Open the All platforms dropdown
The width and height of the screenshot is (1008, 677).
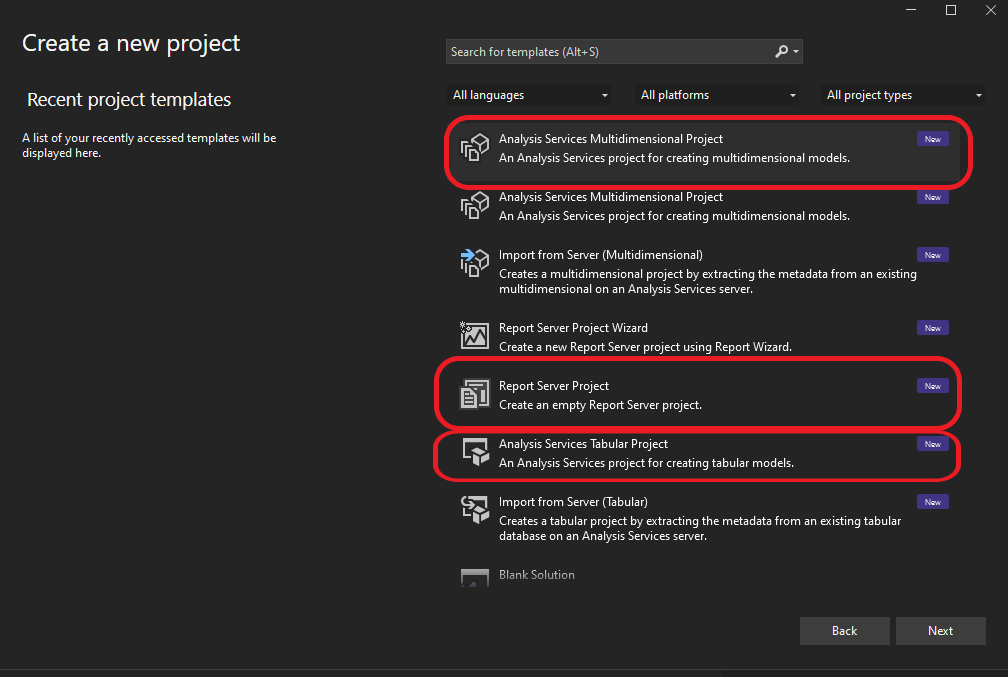coord(717,95)
